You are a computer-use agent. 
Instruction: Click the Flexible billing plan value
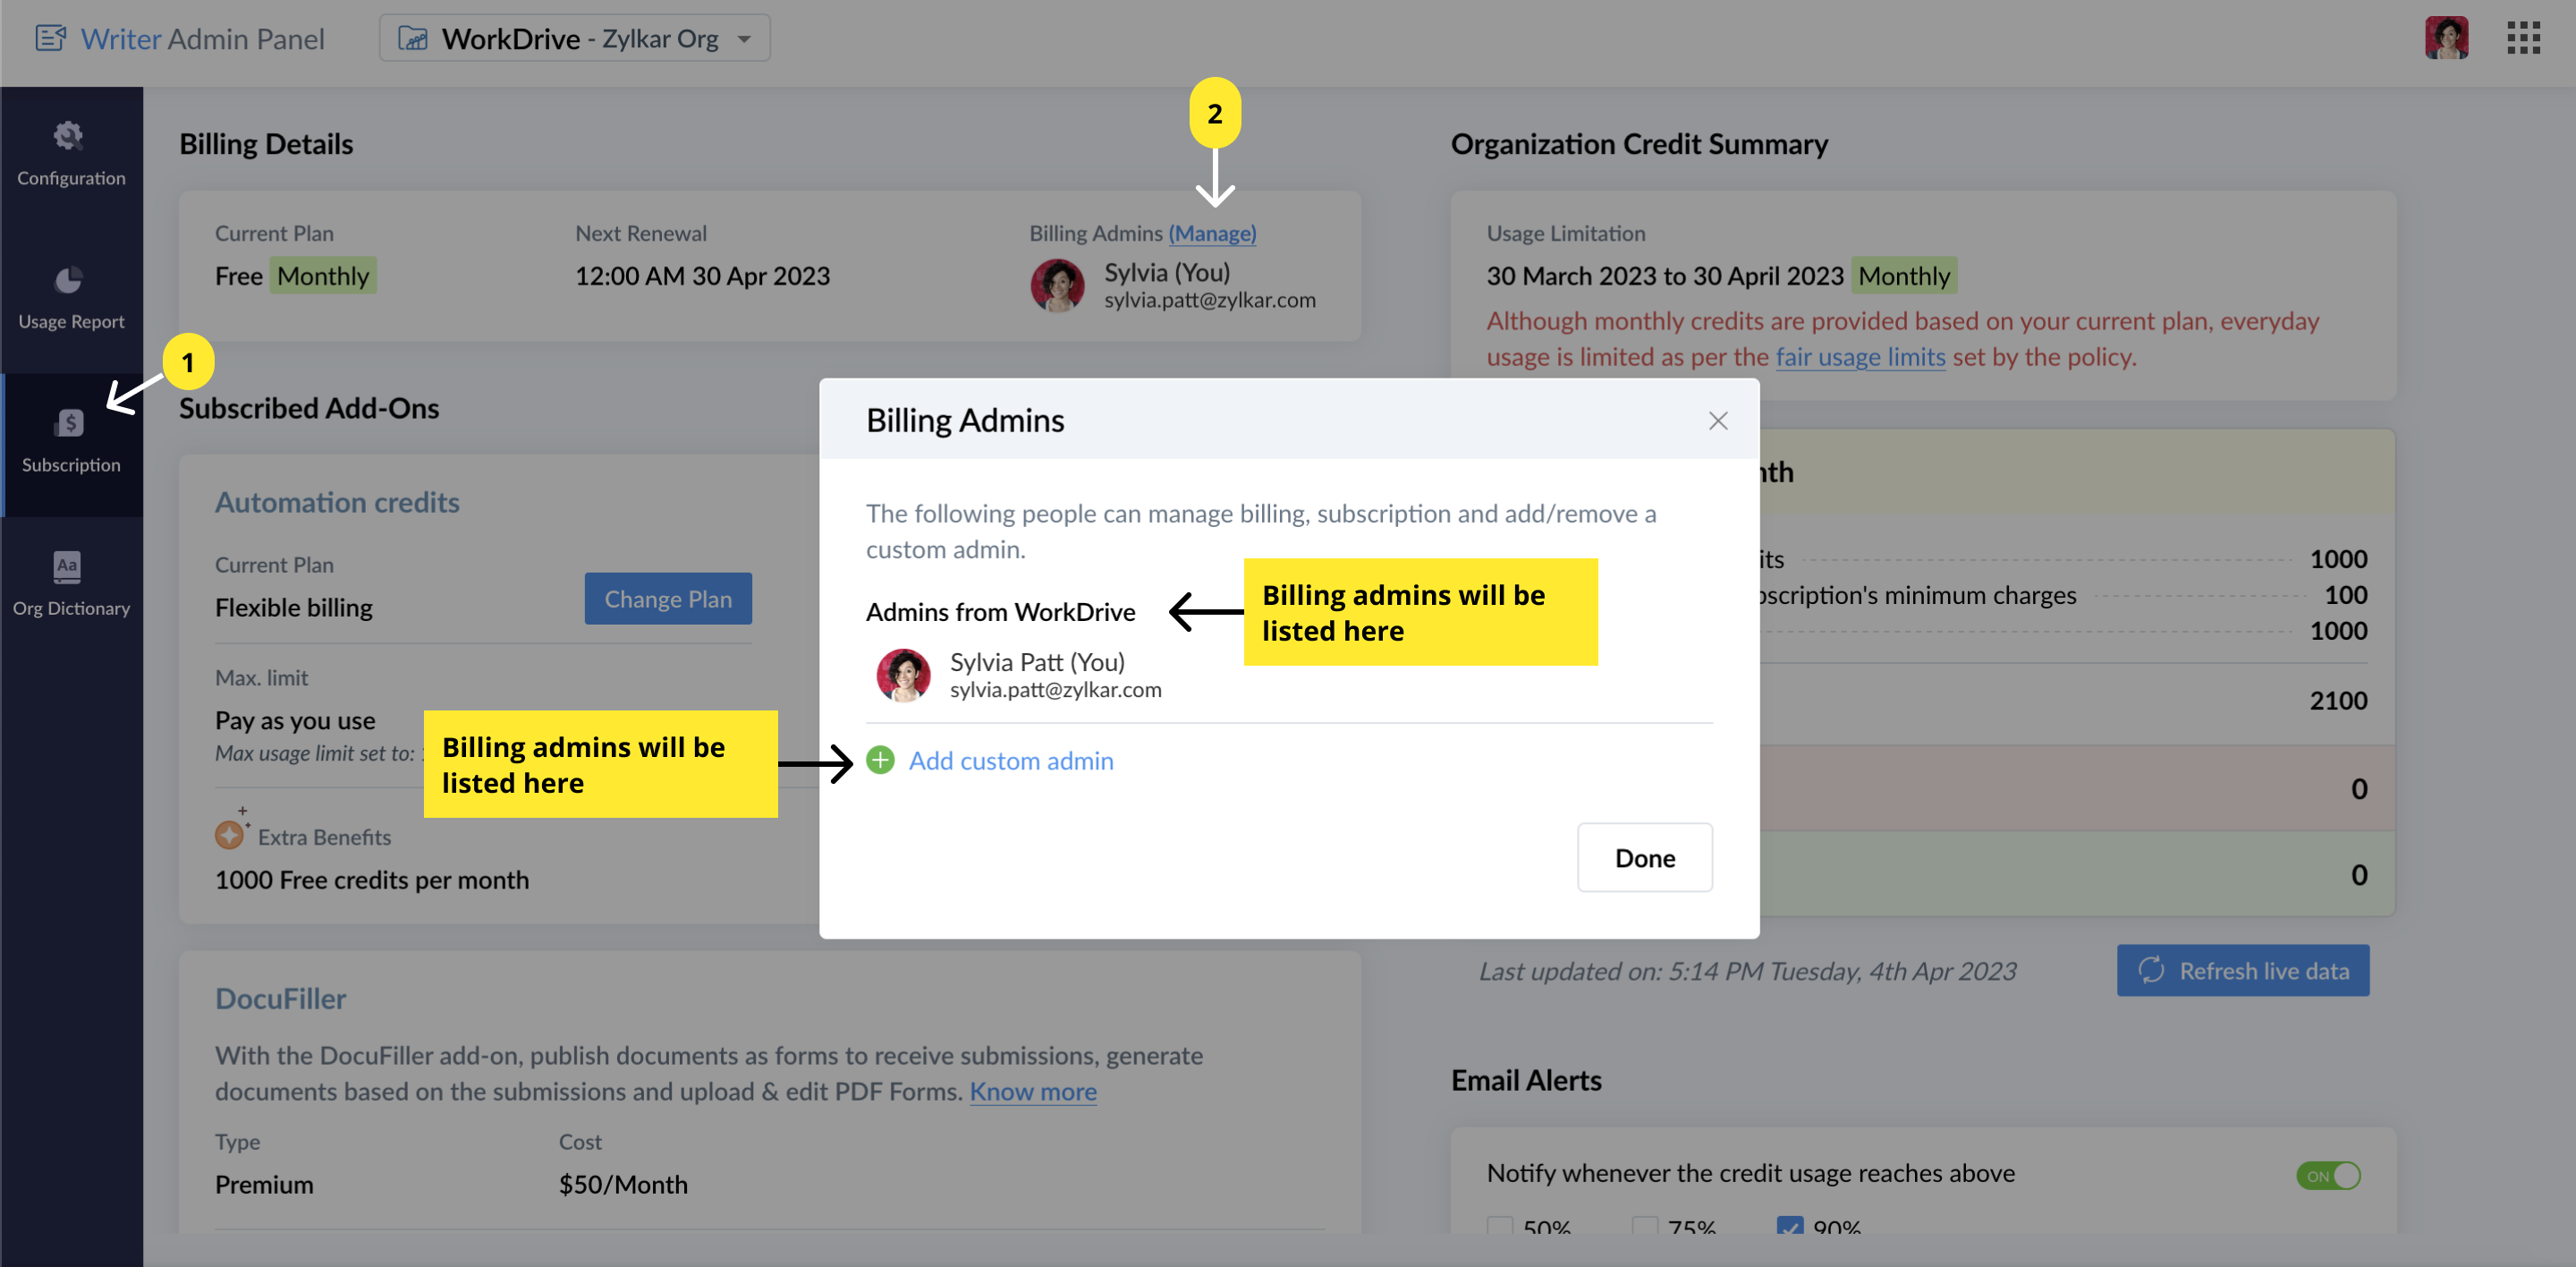pyautogui.click(x=293, y=608)
